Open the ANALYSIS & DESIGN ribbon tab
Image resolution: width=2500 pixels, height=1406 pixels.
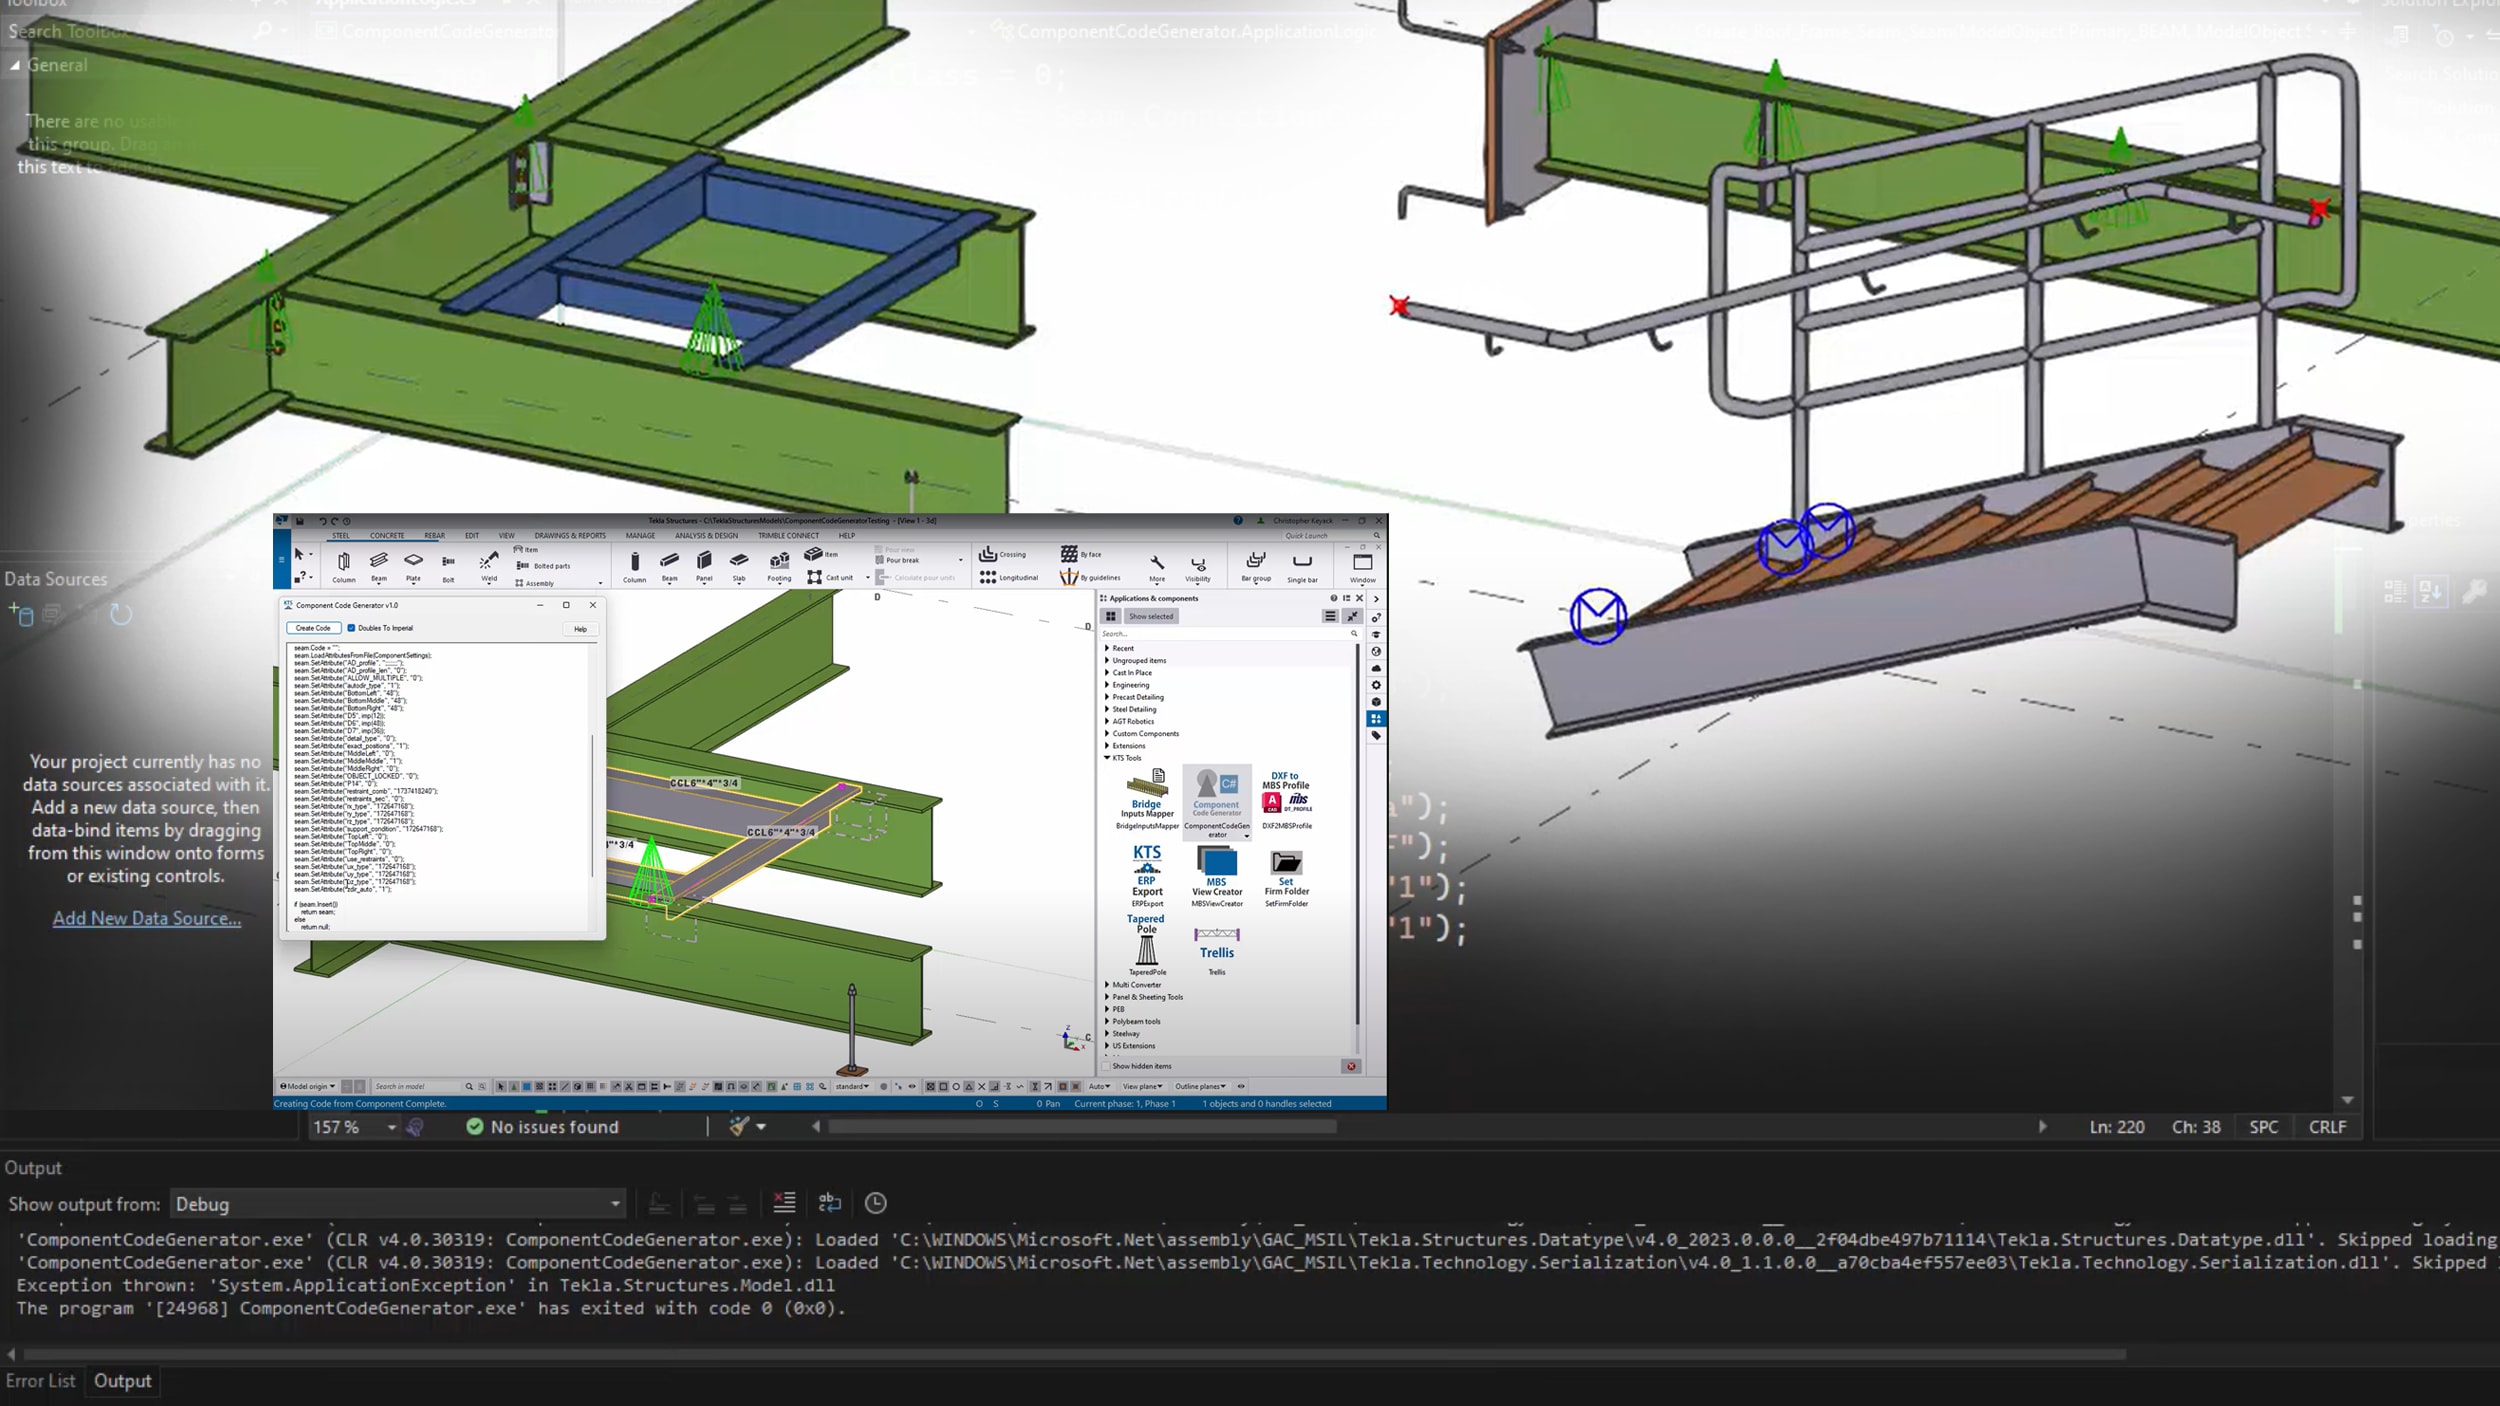click(706, 535)
